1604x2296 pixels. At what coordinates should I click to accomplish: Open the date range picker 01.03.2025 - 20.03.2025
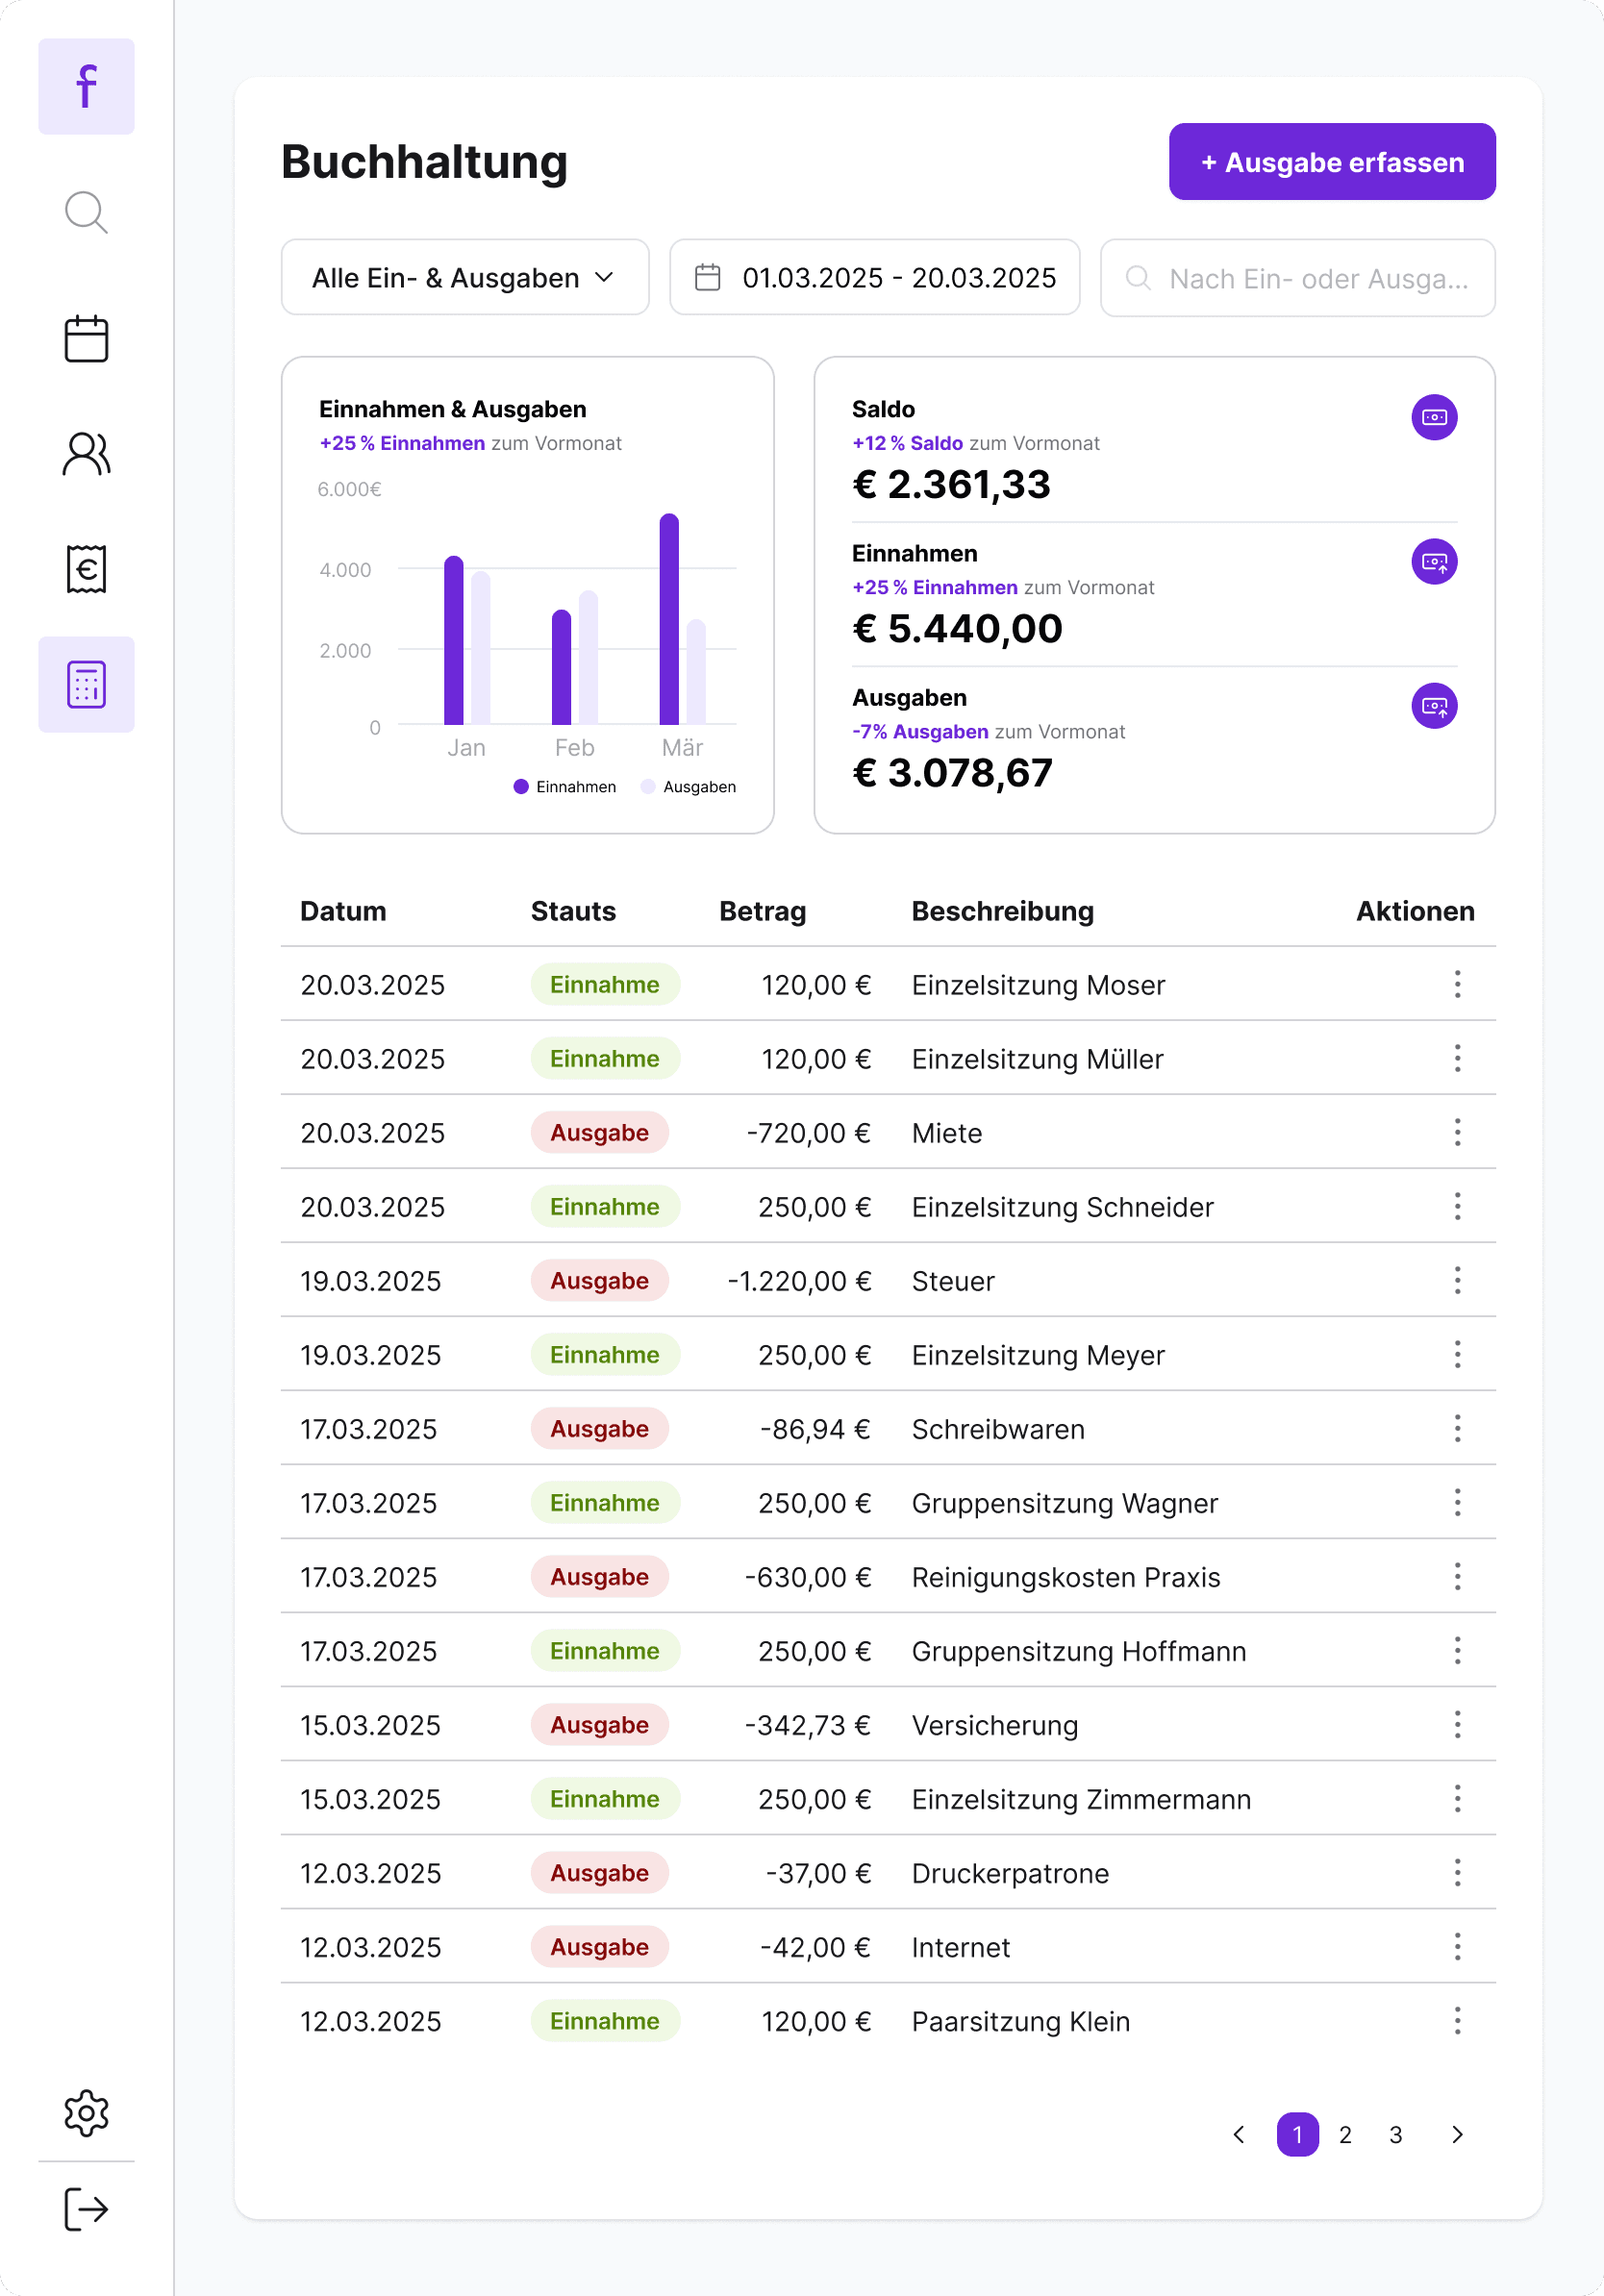click(874, 277)
